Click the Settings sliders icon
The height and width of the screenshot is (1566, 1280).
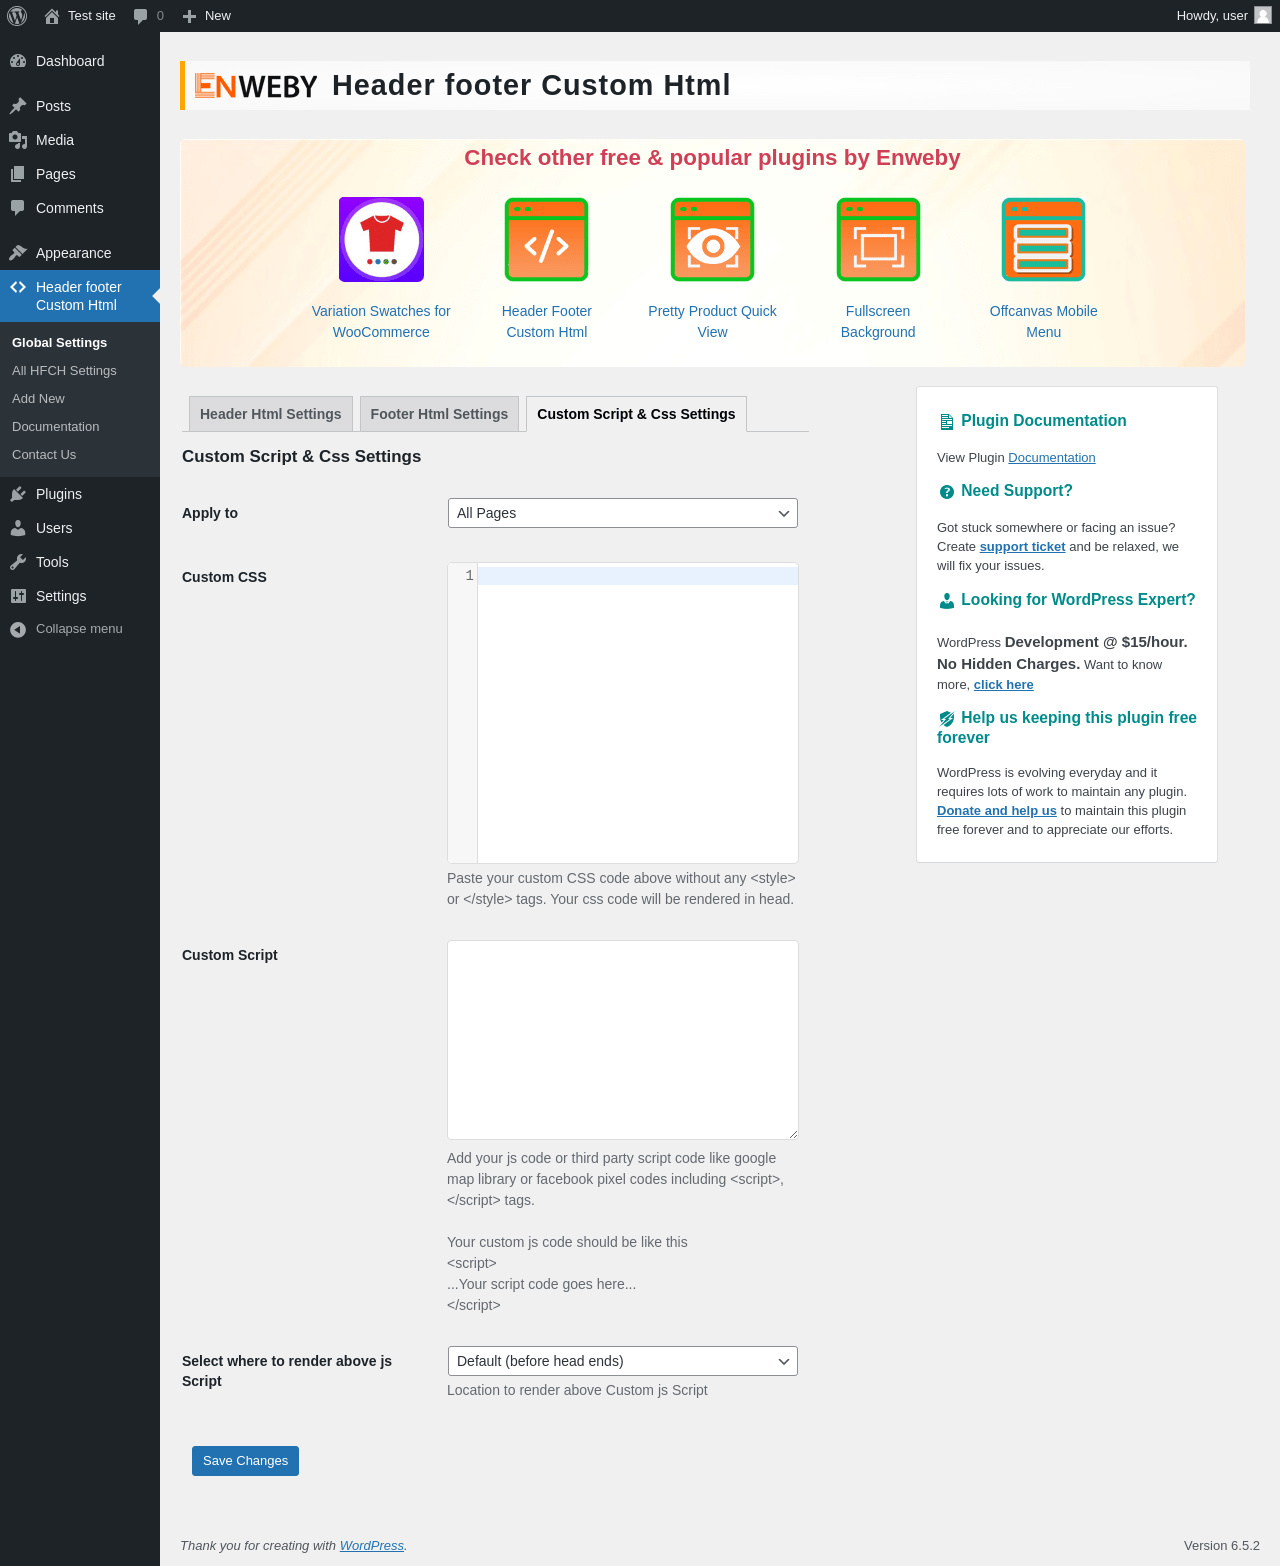[x=18, y=596]
